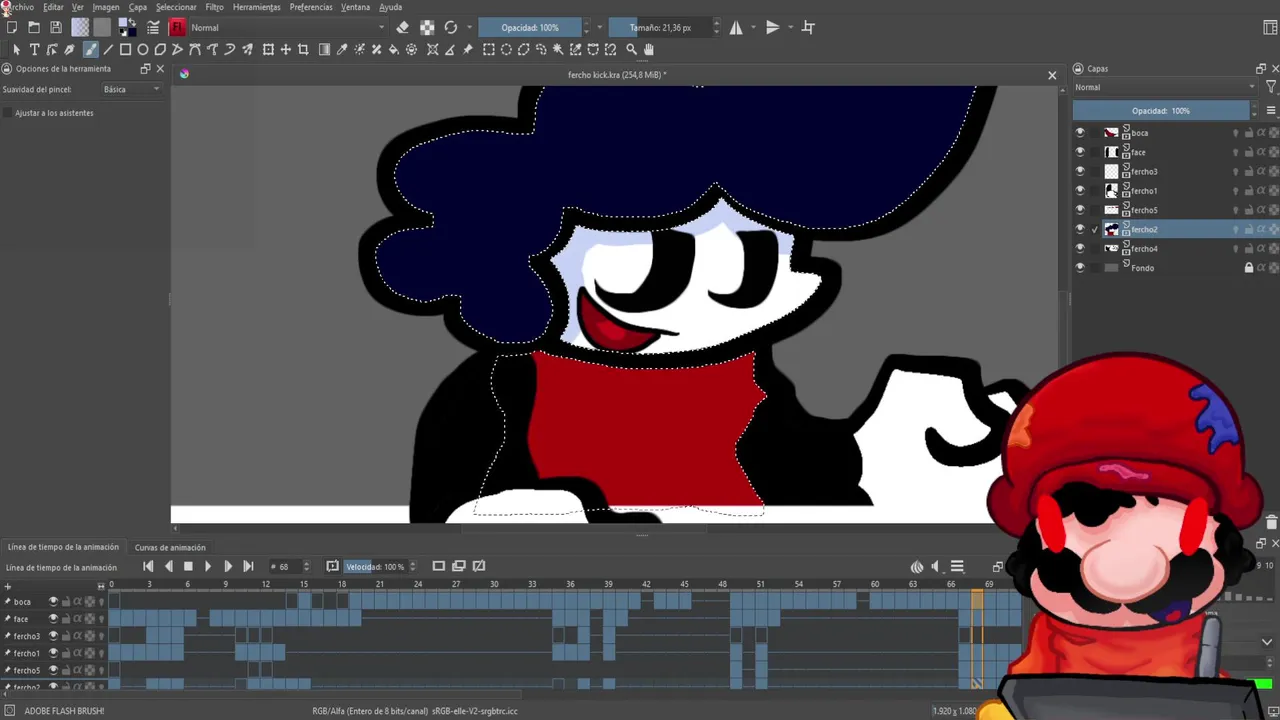Open the Filtro menu
Viewport: 1280px width, 720px height.
[x=214, y=7]
